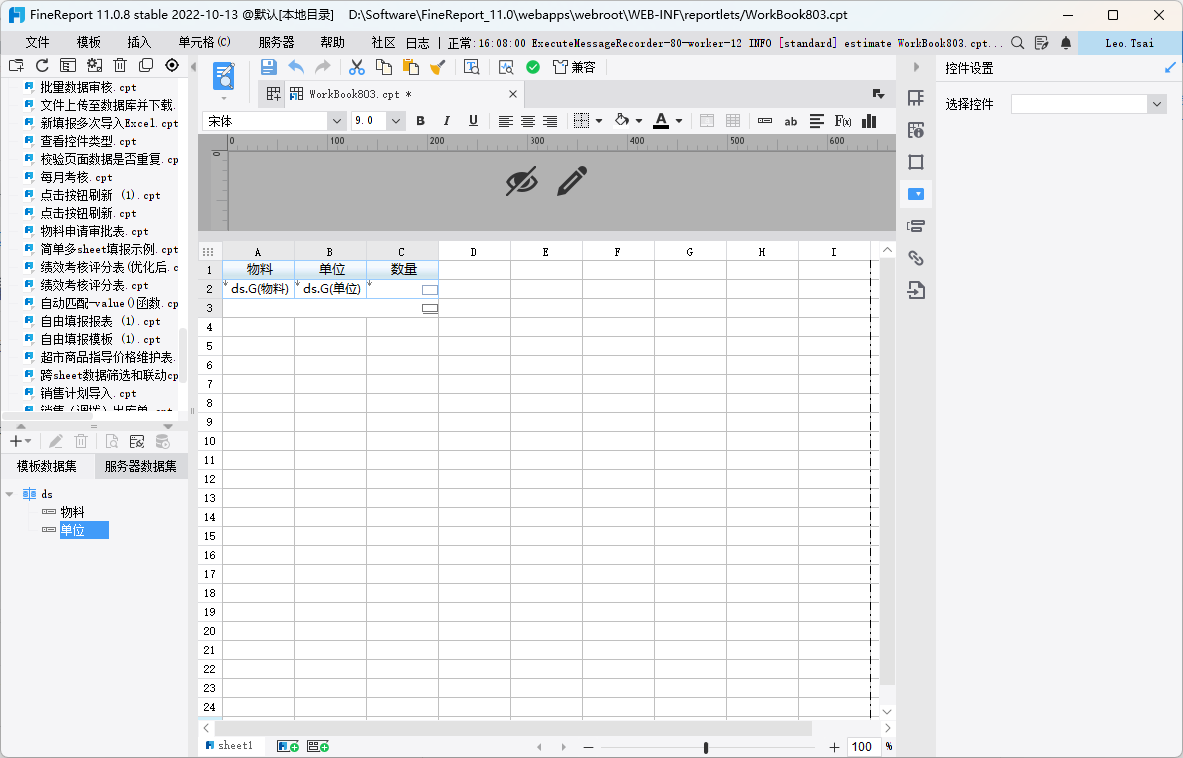Open the condition attributes panel icon
The height and width of the screenshot is (758, 1183).
[916, 226]
